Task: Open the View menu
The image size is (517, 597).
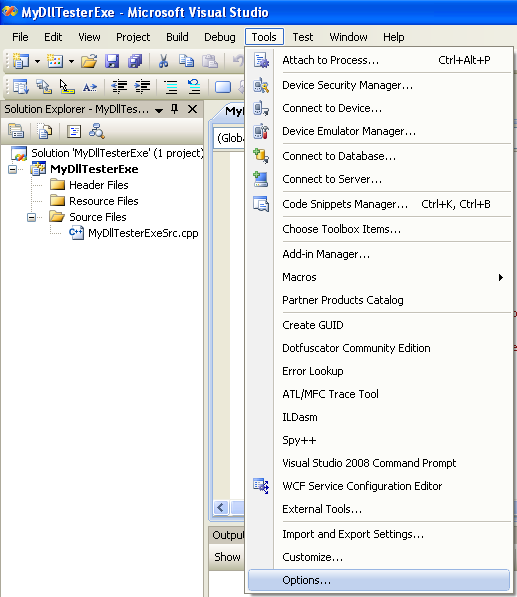Action: pos(89,37)
